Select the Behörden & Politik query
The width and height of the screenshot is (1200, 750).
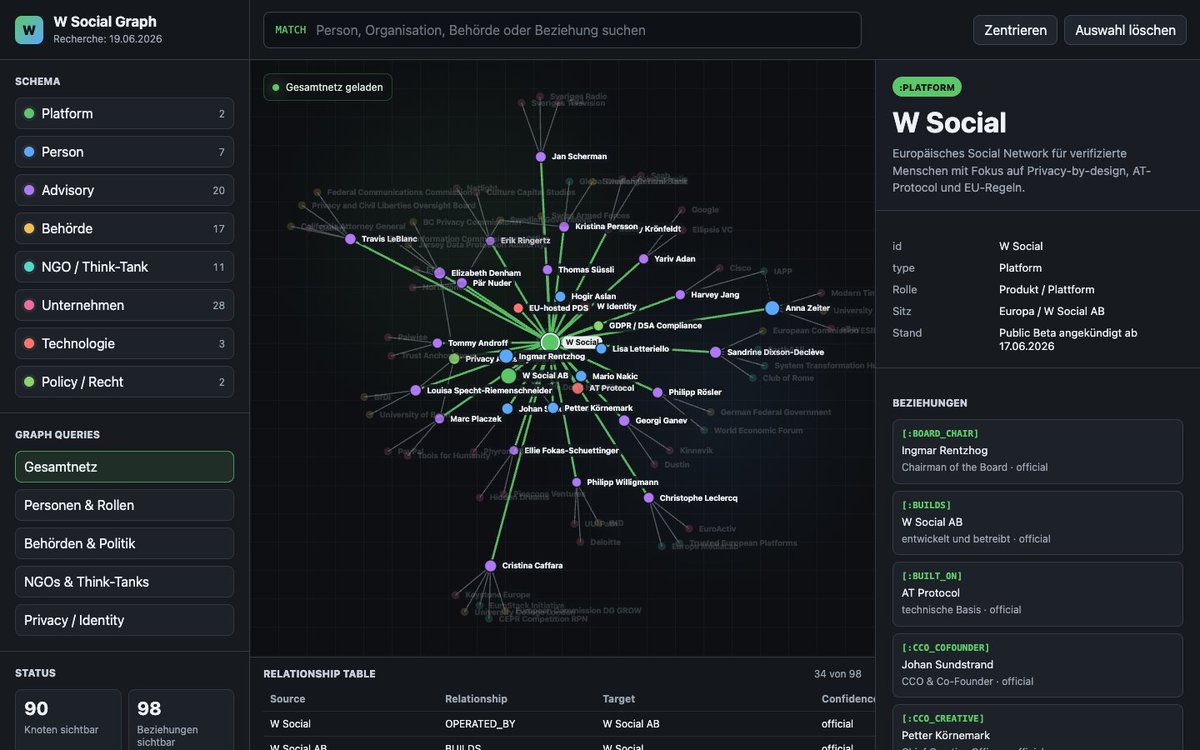click(124, 544)
